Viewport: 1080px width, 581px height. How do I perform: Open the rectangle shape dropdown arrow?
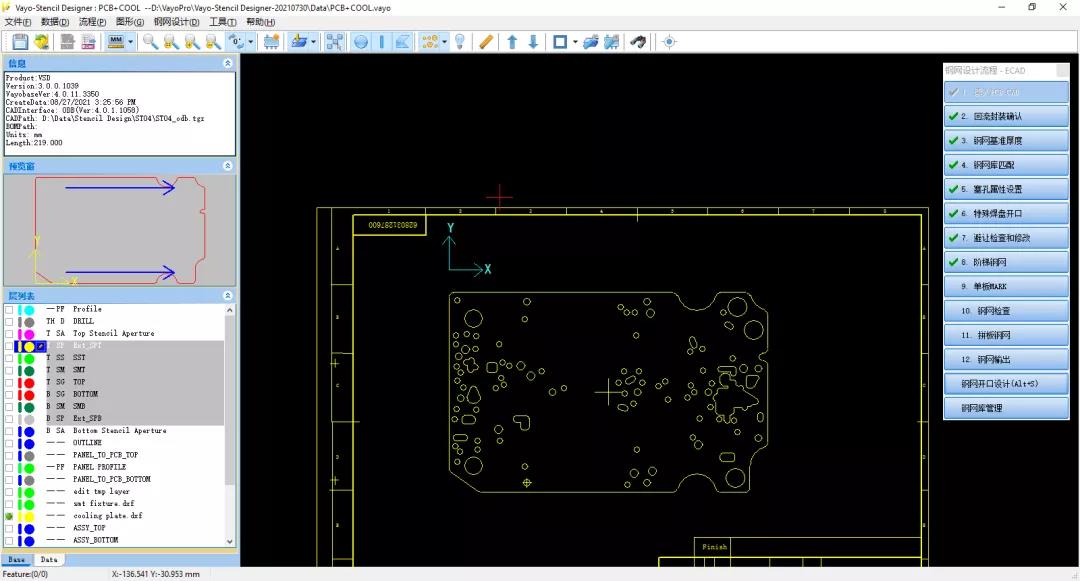[x=574, y=42]
